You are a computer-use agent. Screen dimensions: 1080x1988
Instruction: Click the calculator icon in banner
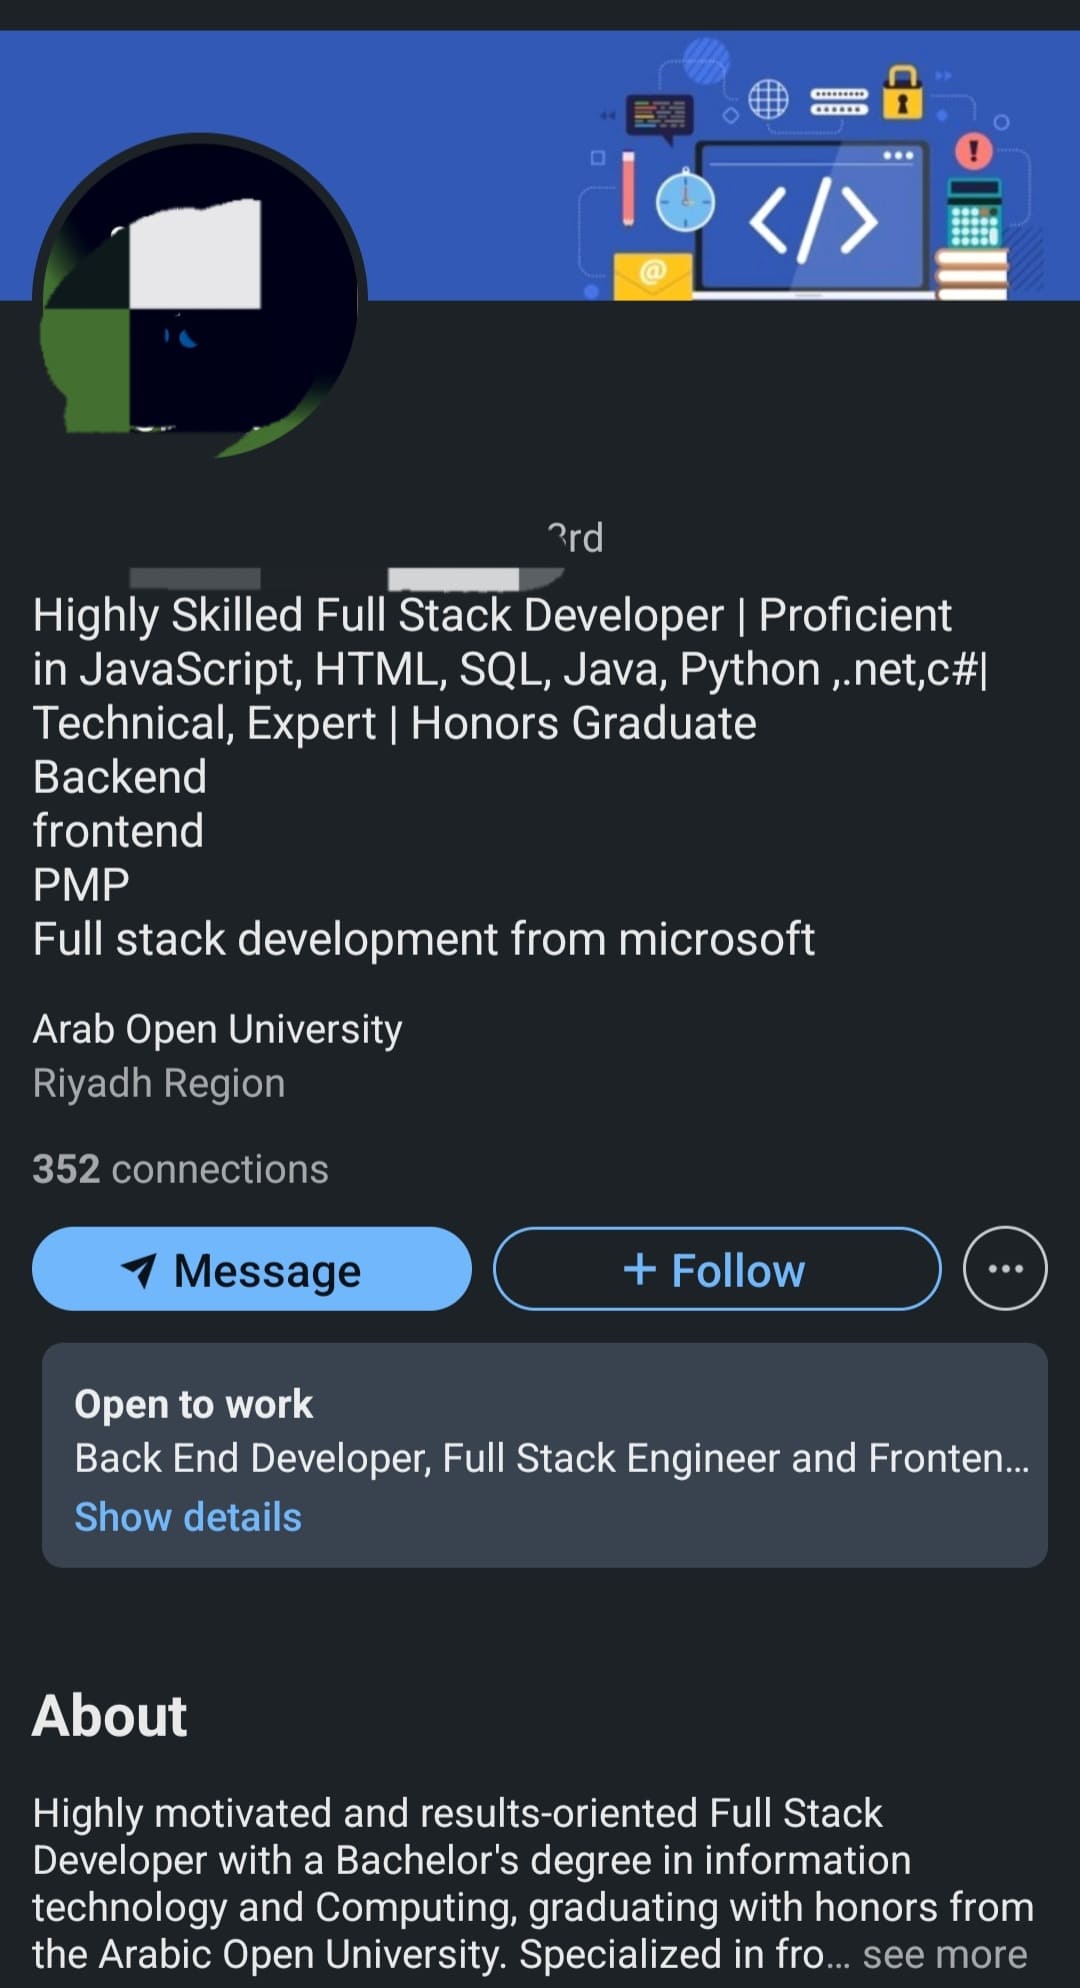(x=974, y=213)
